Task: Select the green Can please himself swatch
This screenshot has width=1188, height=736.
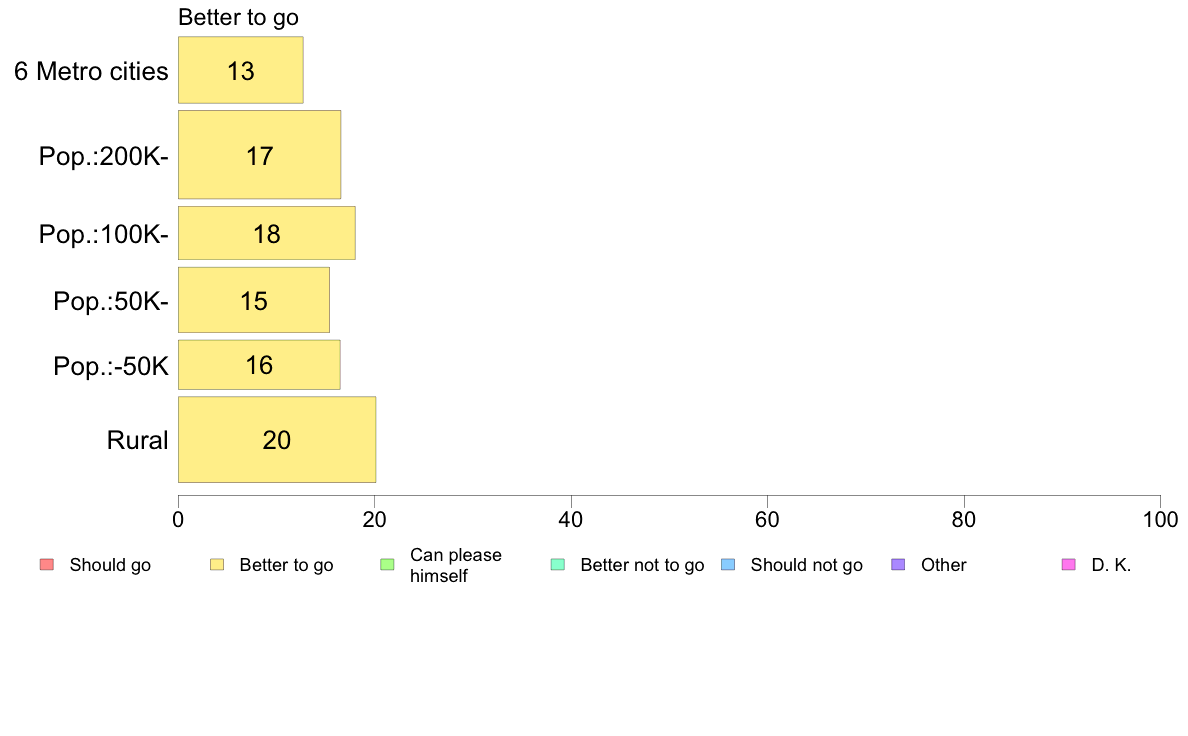Action: (x=387, y=565)
